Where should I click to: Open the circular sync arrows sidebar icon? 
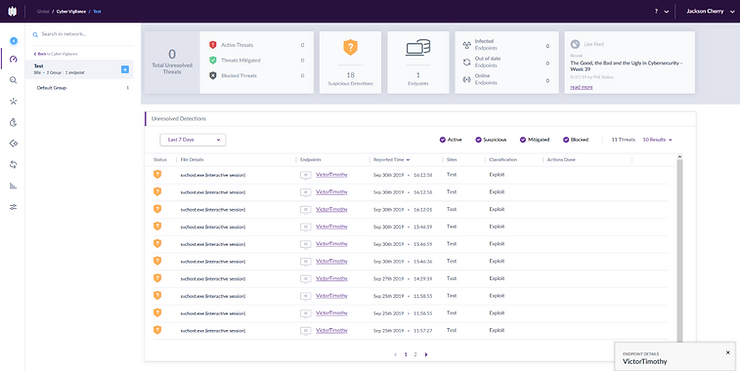(13, 164)
